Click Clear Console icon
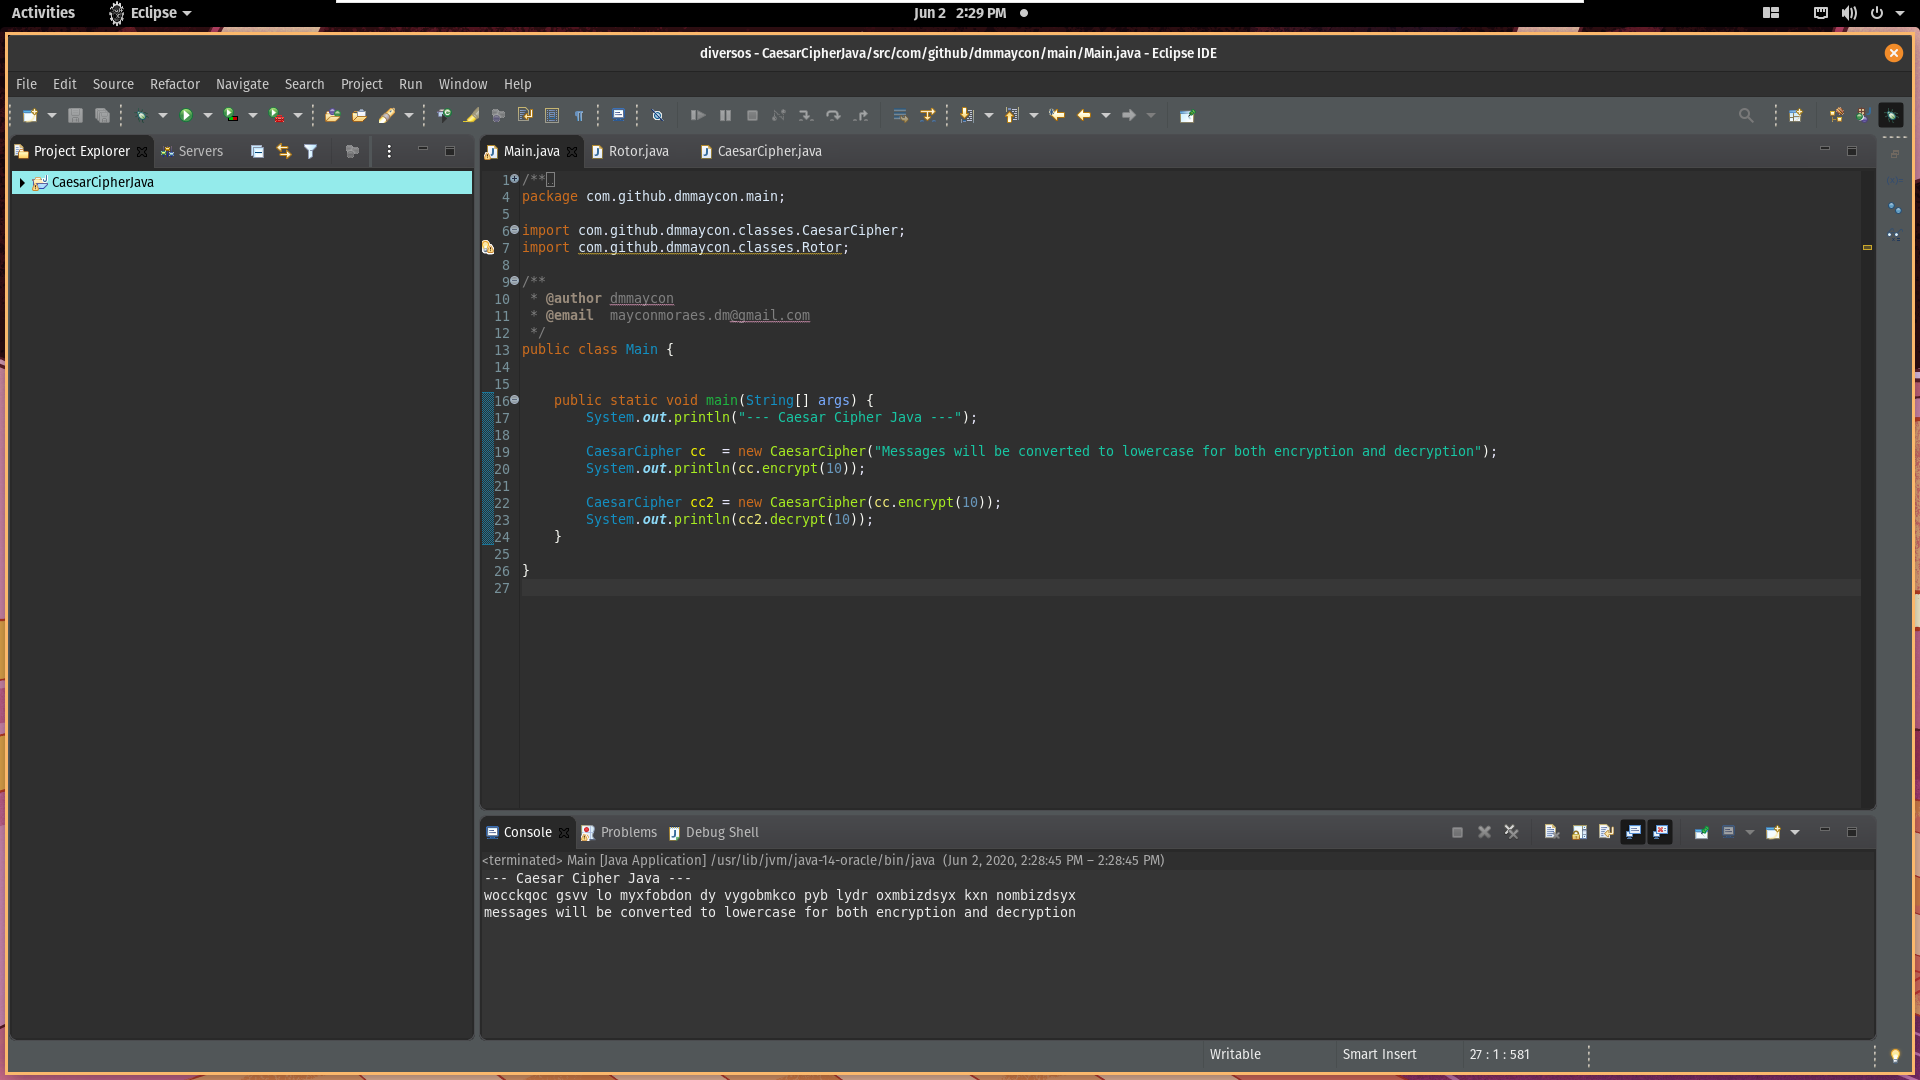1920x1080 pixels. [x=1551, y=832]
